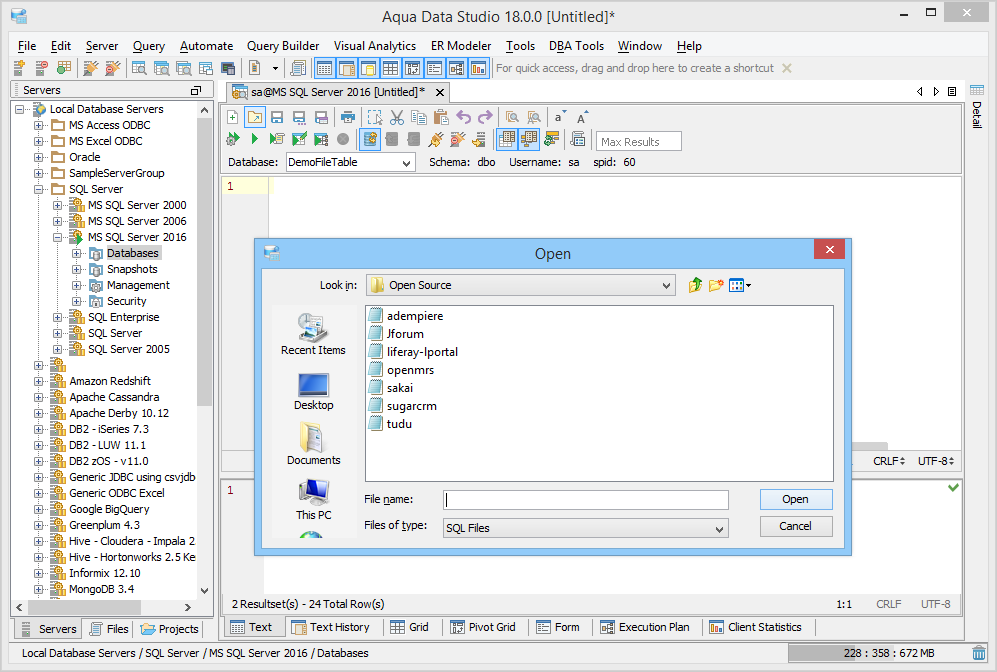Click the grey Cancel execution circle icon

[x=343, y=139]
